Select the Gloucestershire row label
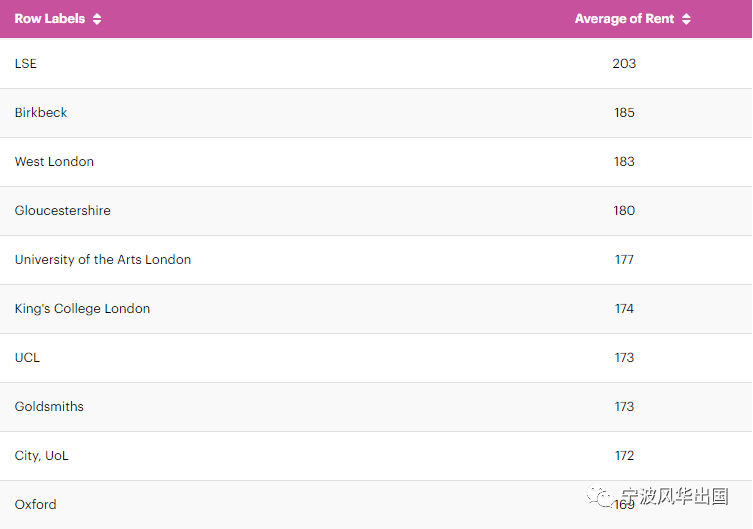 pos(62,210)
